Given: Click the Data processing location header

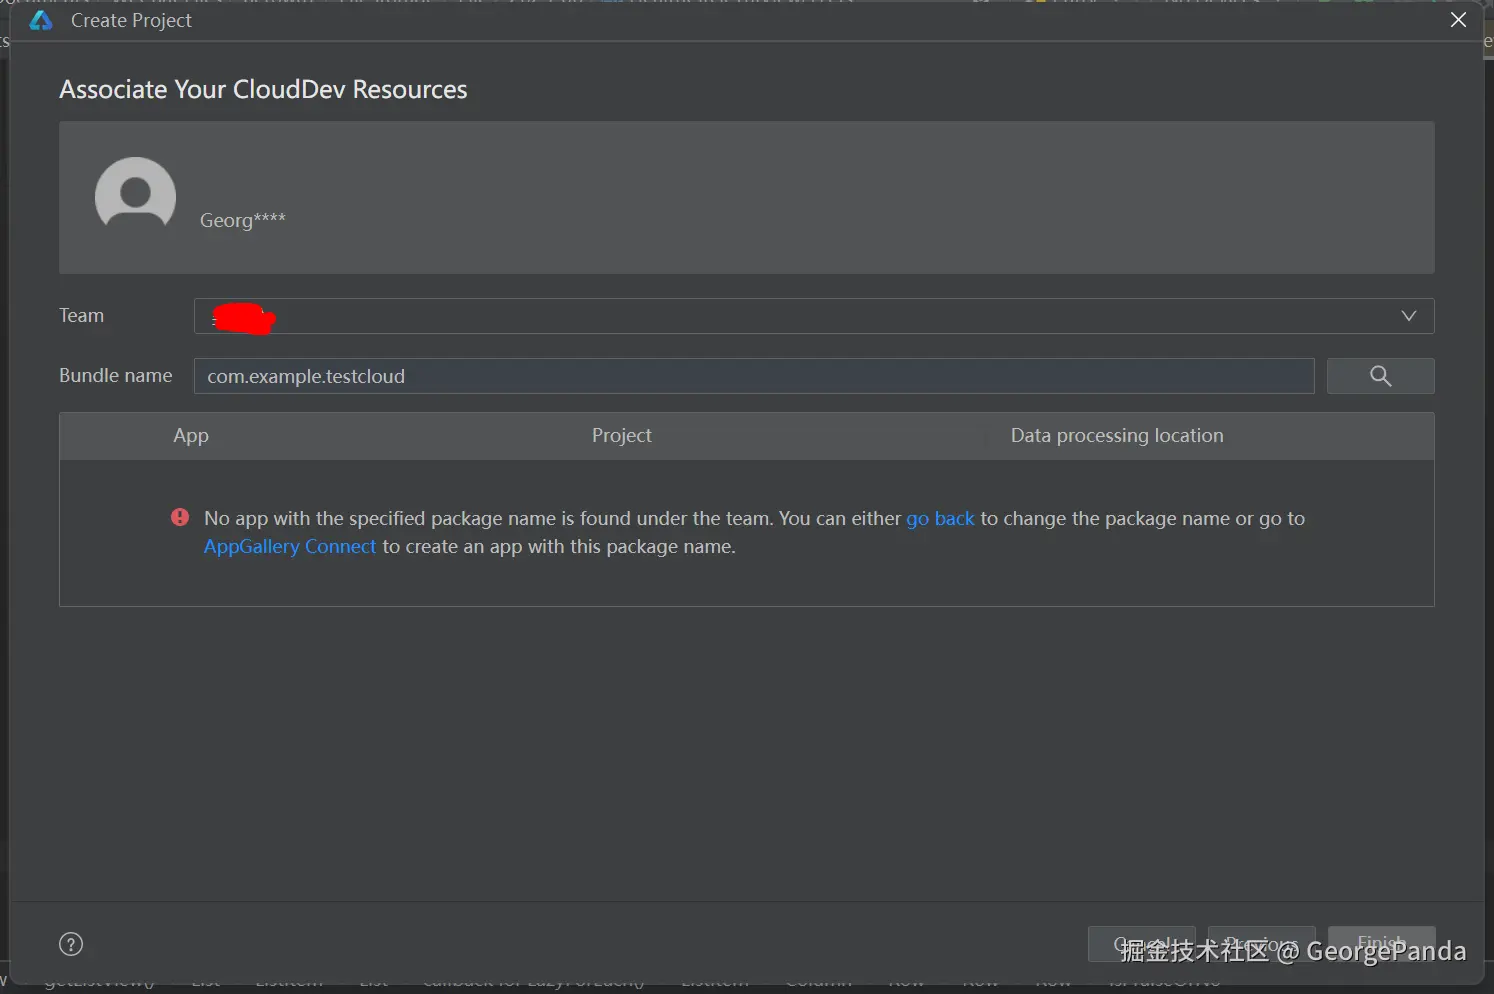Looking at the screenshot, I should tap(1117, 435).
